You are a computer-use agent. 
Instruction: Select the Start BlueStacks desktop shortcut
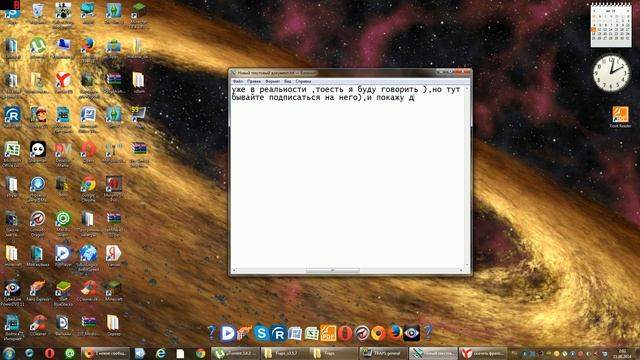63,292
